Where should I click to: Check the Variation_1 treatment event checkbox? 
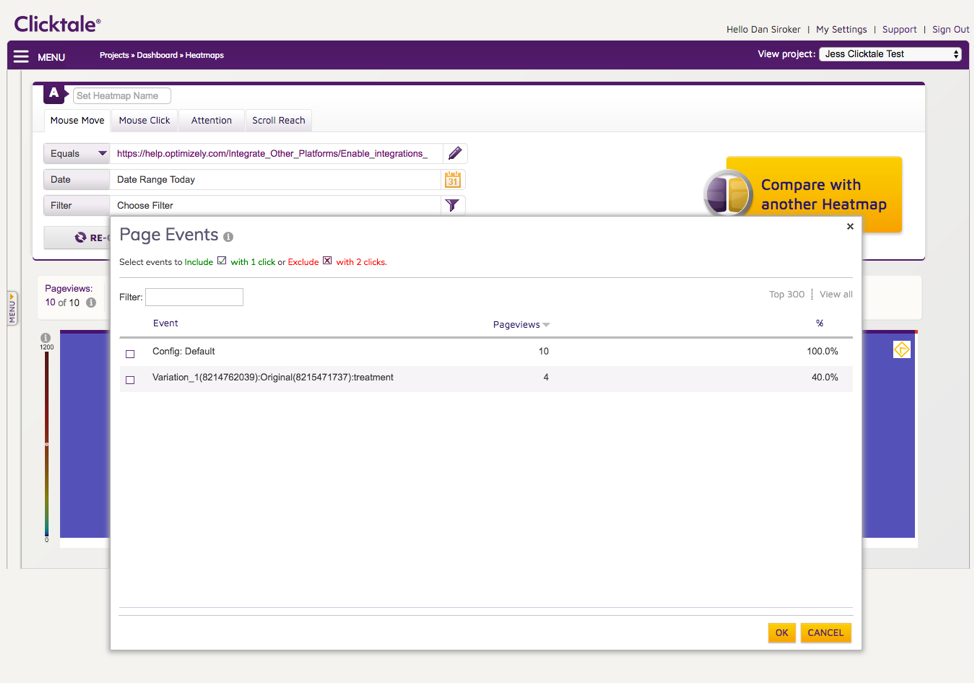pos(130,380)
